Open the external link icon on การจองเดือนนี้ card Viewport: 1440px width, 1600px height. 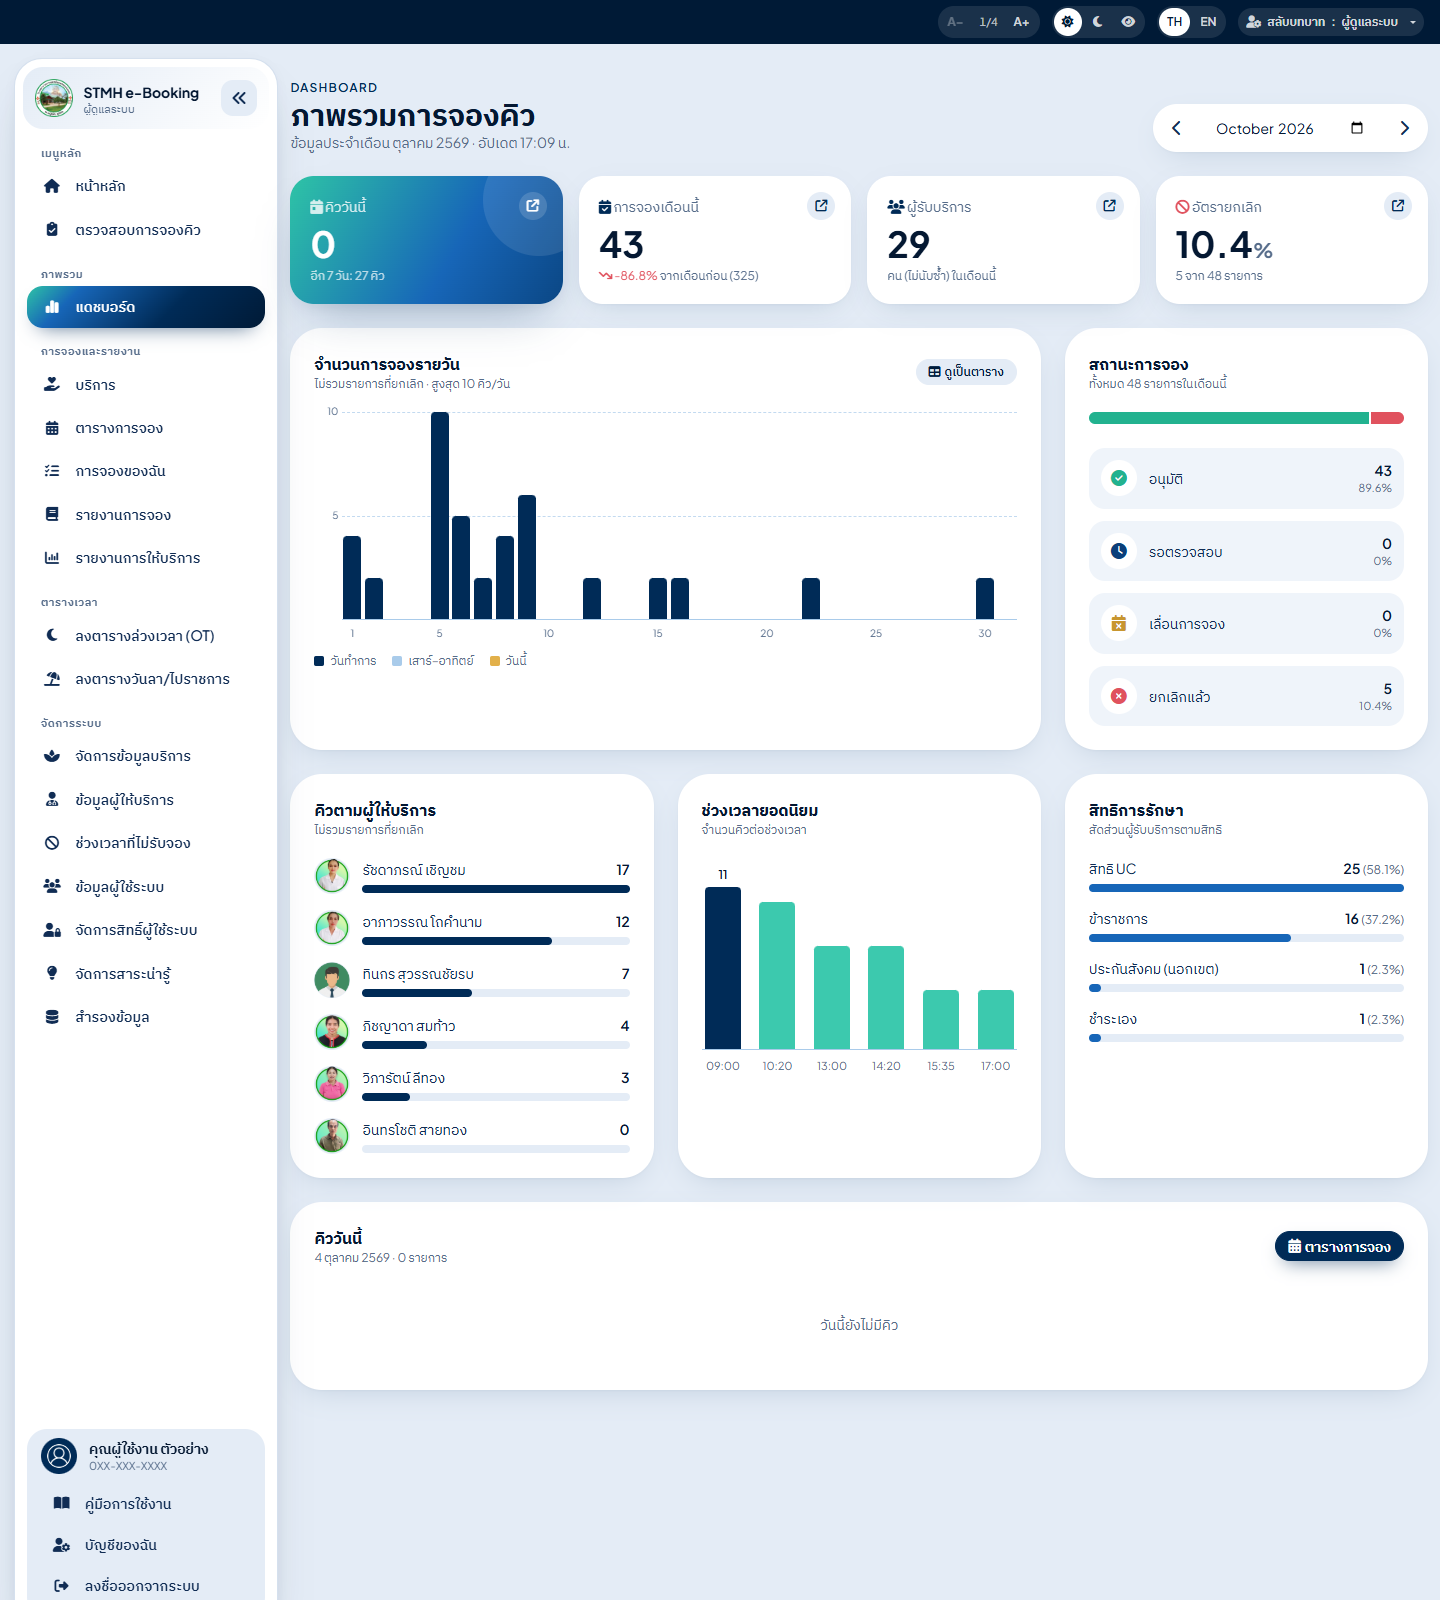(x=821, y=206)
